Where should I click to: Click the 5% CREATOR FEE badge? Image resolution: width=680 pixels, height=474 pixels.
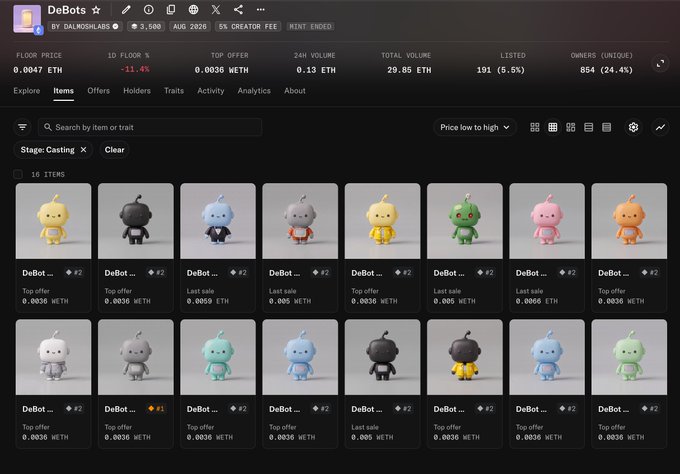point(248,26)
